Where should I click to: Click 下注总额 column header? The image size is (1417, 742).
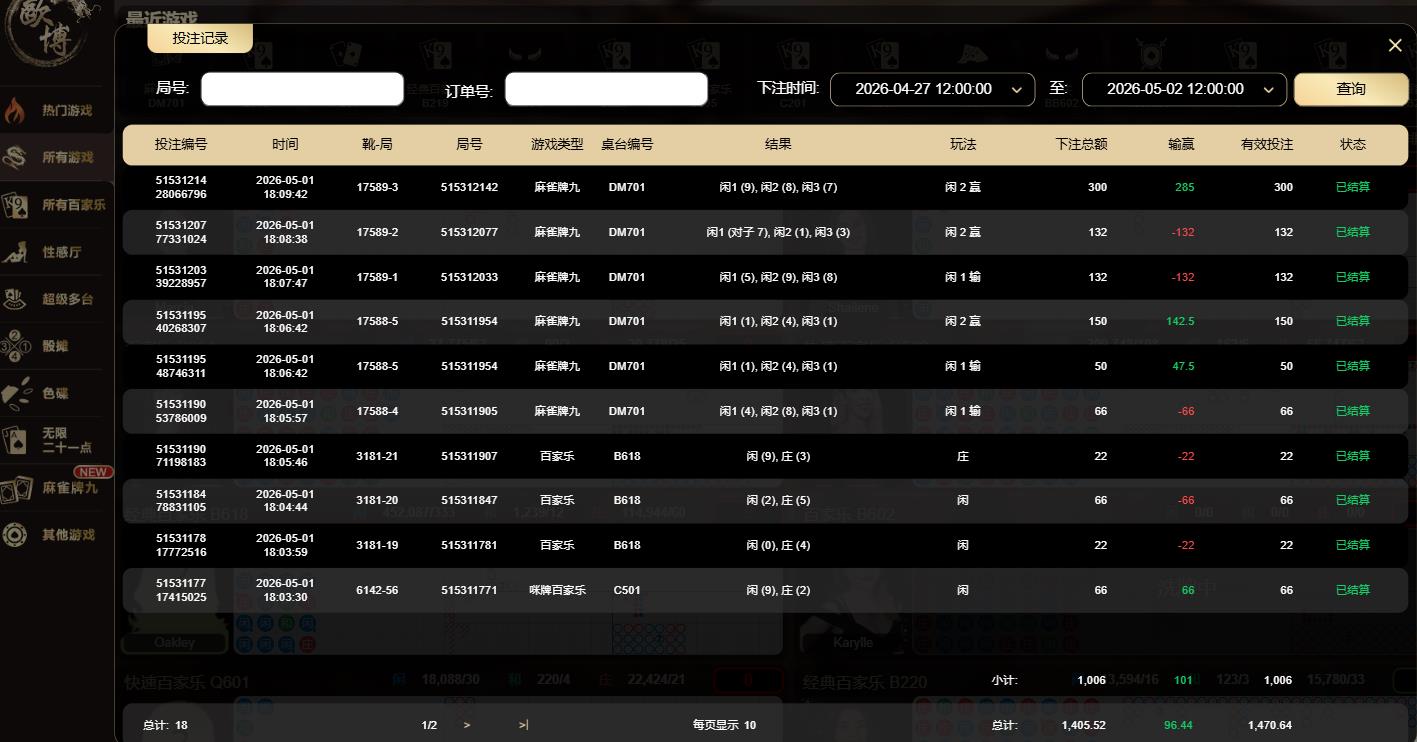[x=1081, y=144]
